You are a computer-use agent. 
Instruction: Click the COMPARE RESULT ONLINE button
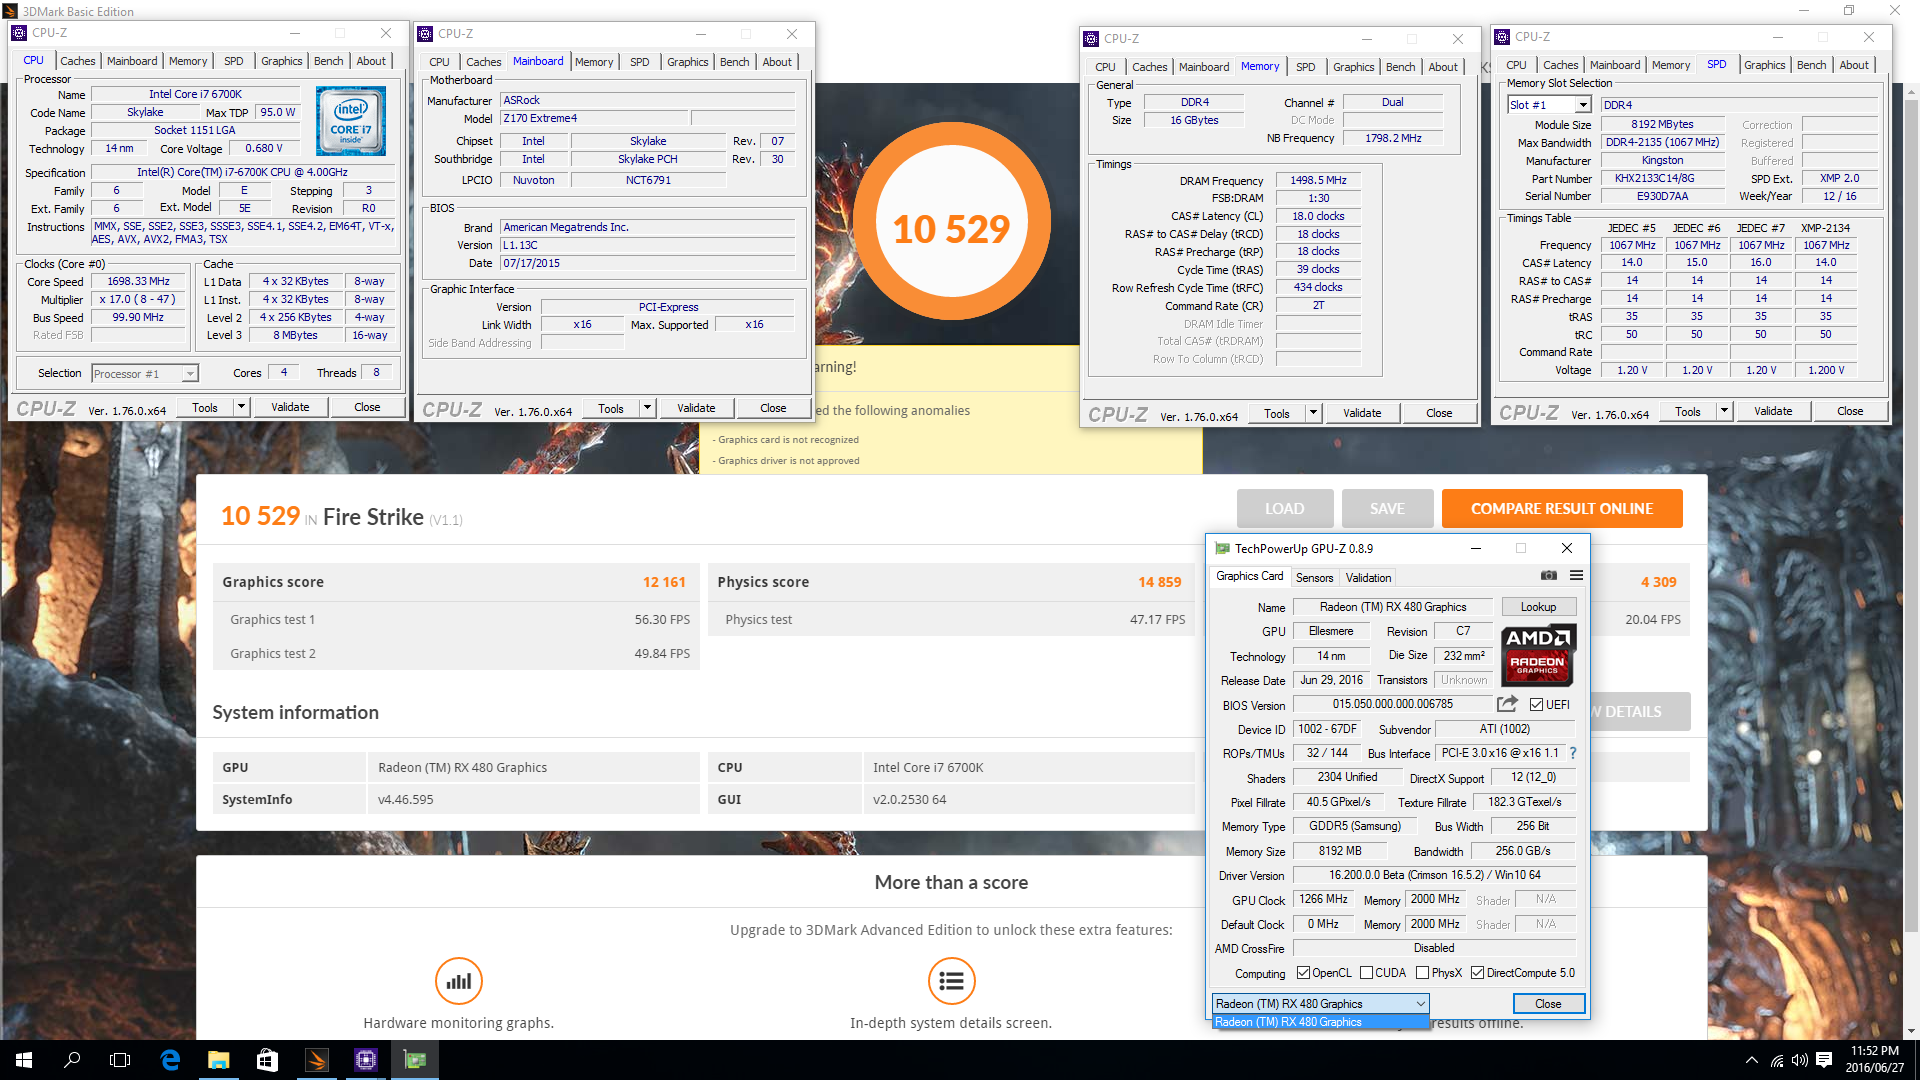[1561, 509]
